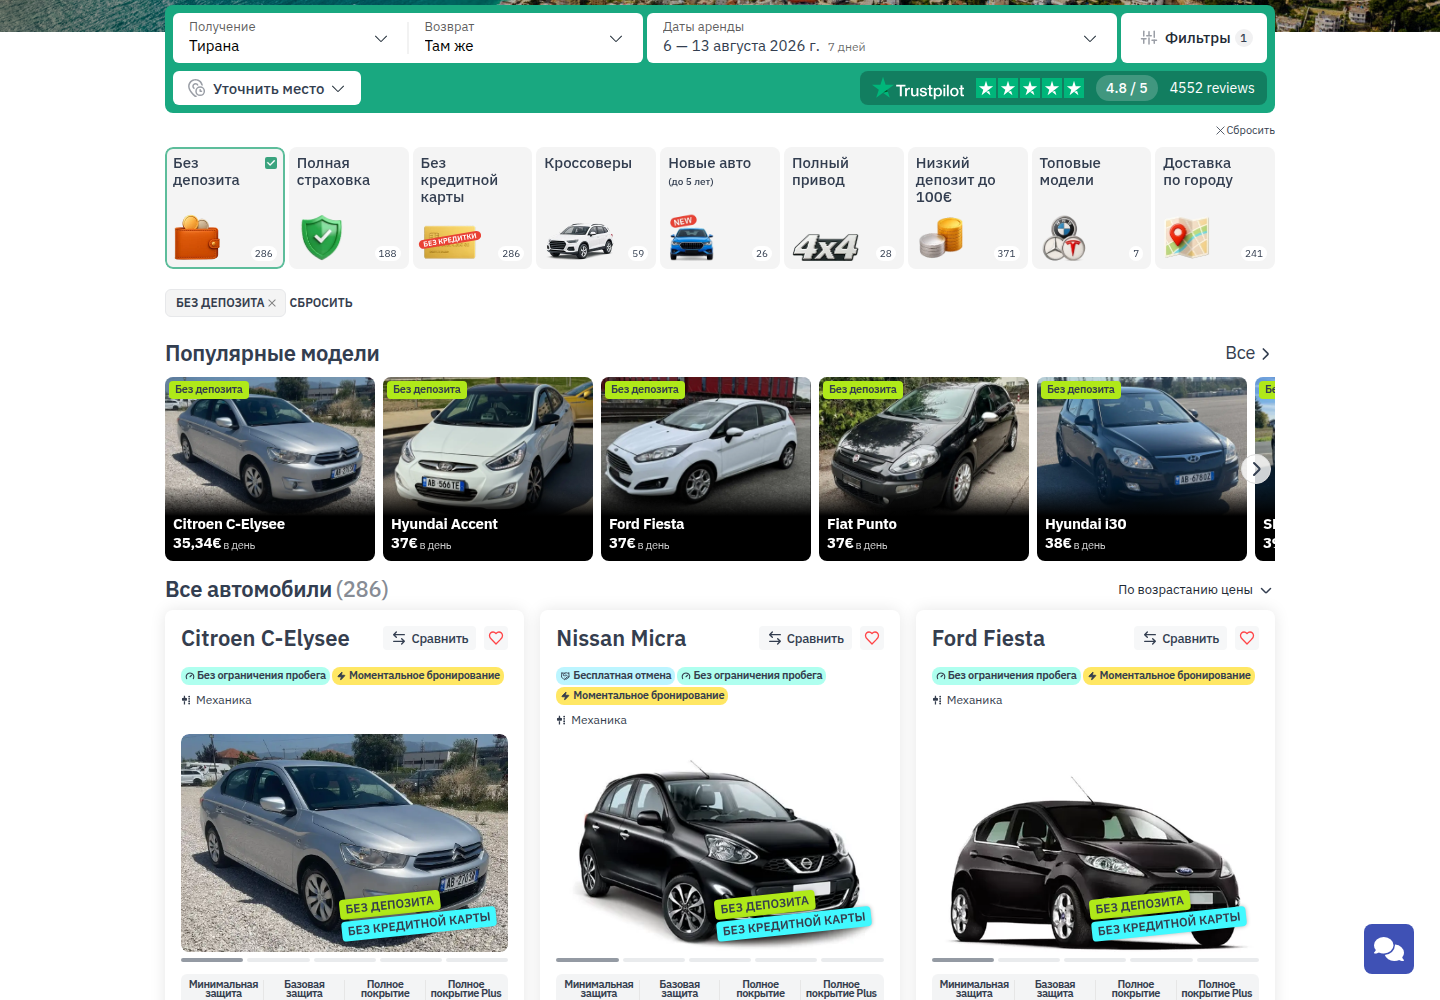Click the Trustpilot star logo
1440x1000 pixels.
click(882, 88)
